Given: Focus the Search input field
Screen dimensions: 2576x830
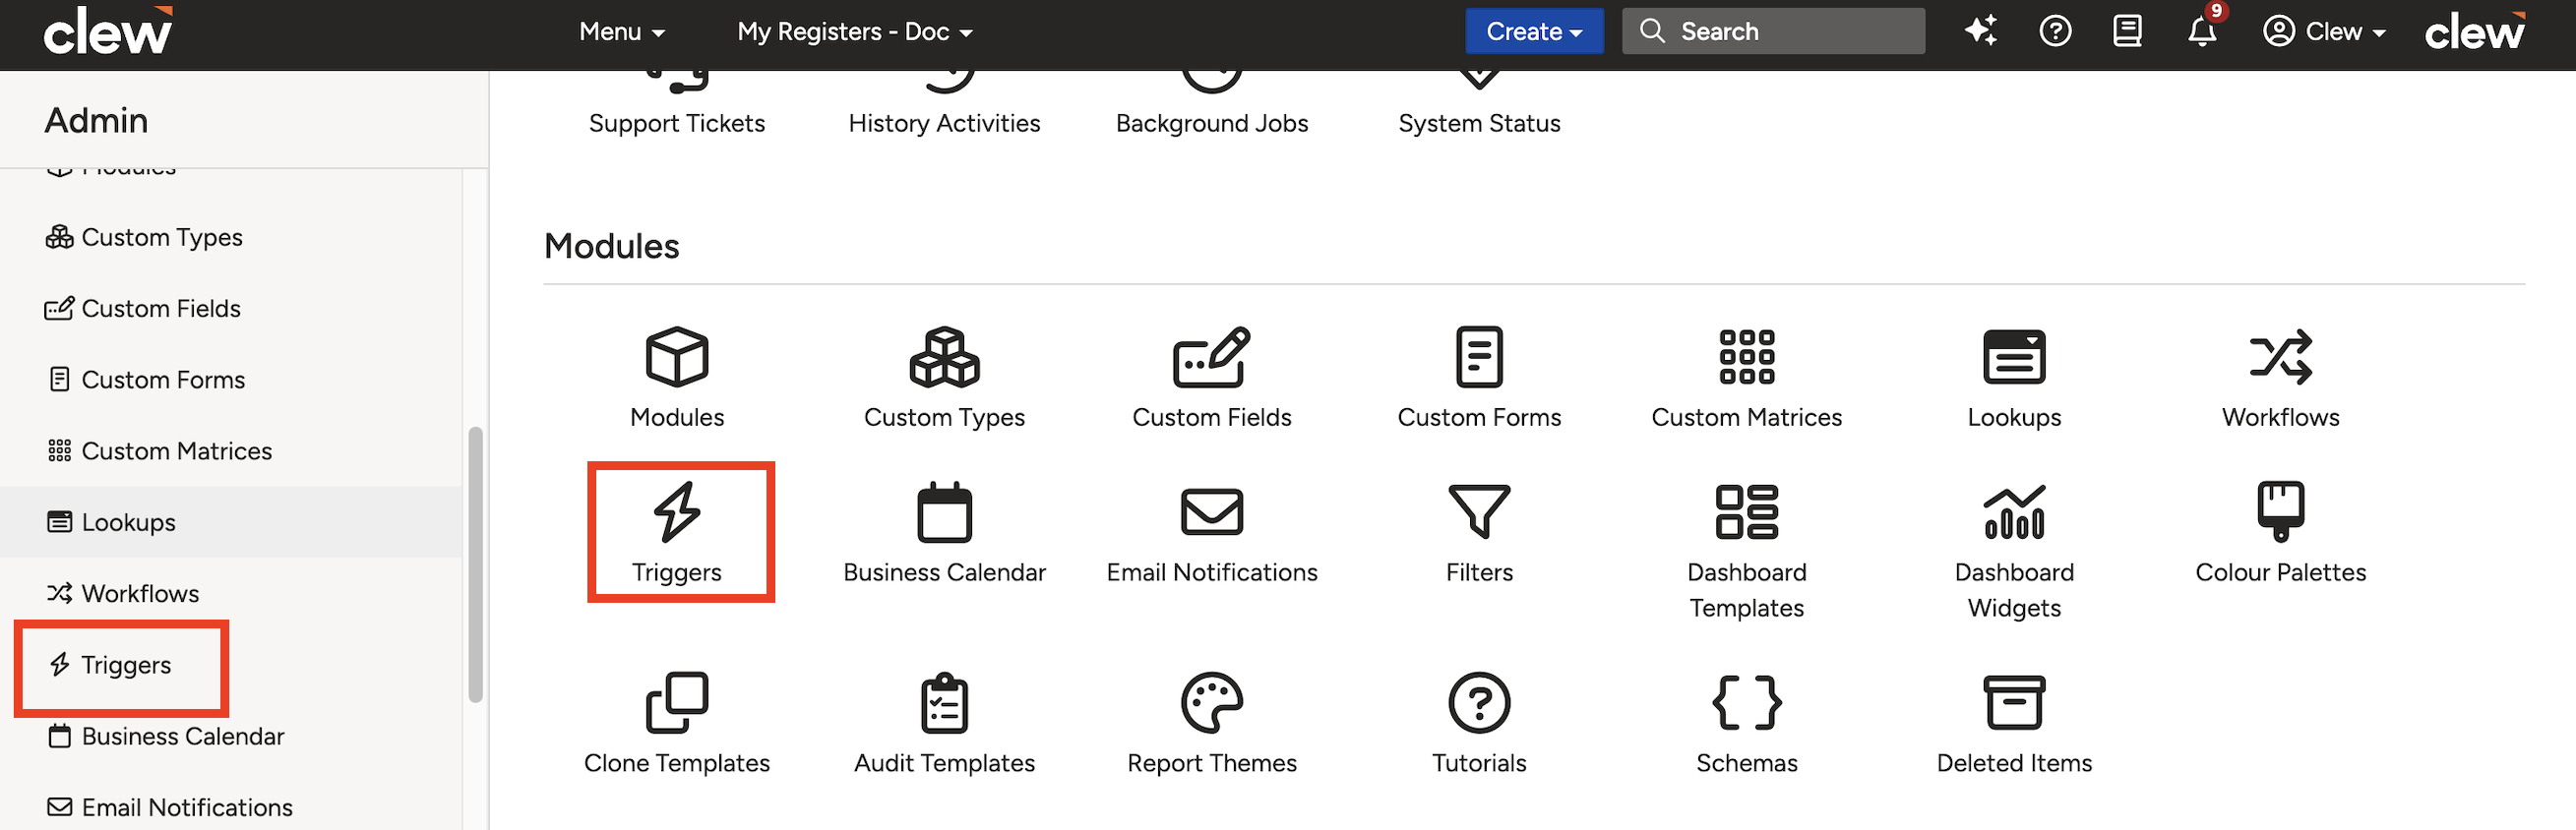Looking at the screenshot, I should [x=1773, y=31].
